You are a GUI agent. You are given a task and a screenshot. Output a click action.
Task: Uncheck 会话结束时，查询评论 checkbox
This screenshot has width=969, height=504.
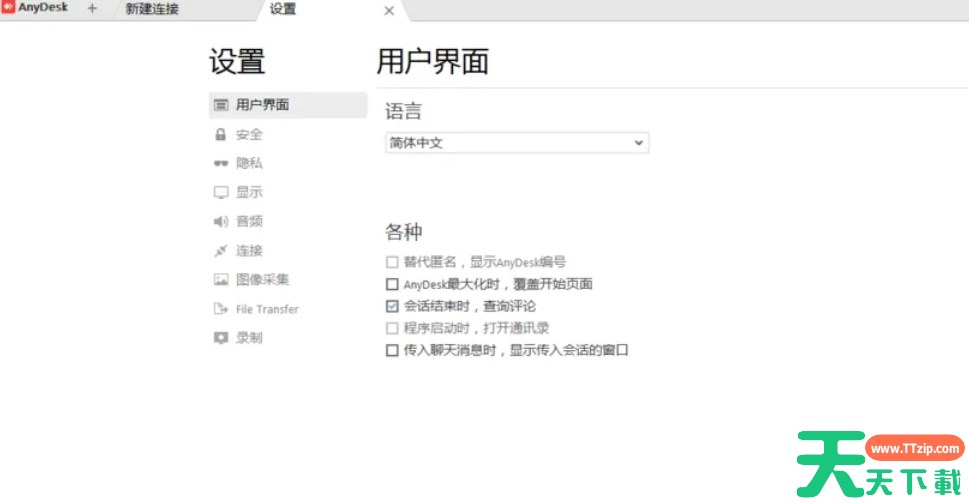[392, 306]
